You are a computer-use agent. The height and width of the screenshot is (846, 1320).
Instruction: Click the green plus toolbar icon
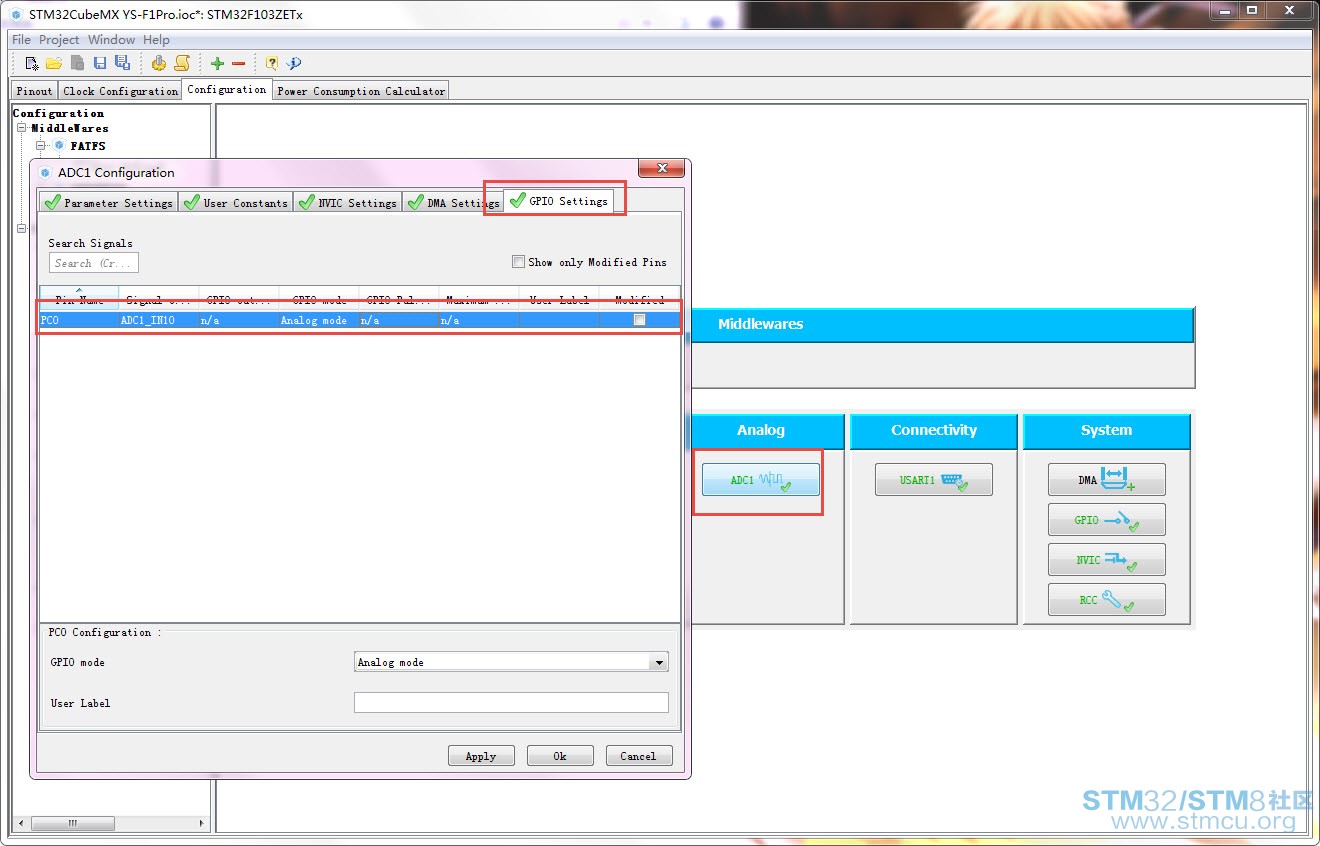[x=217, y=63]
